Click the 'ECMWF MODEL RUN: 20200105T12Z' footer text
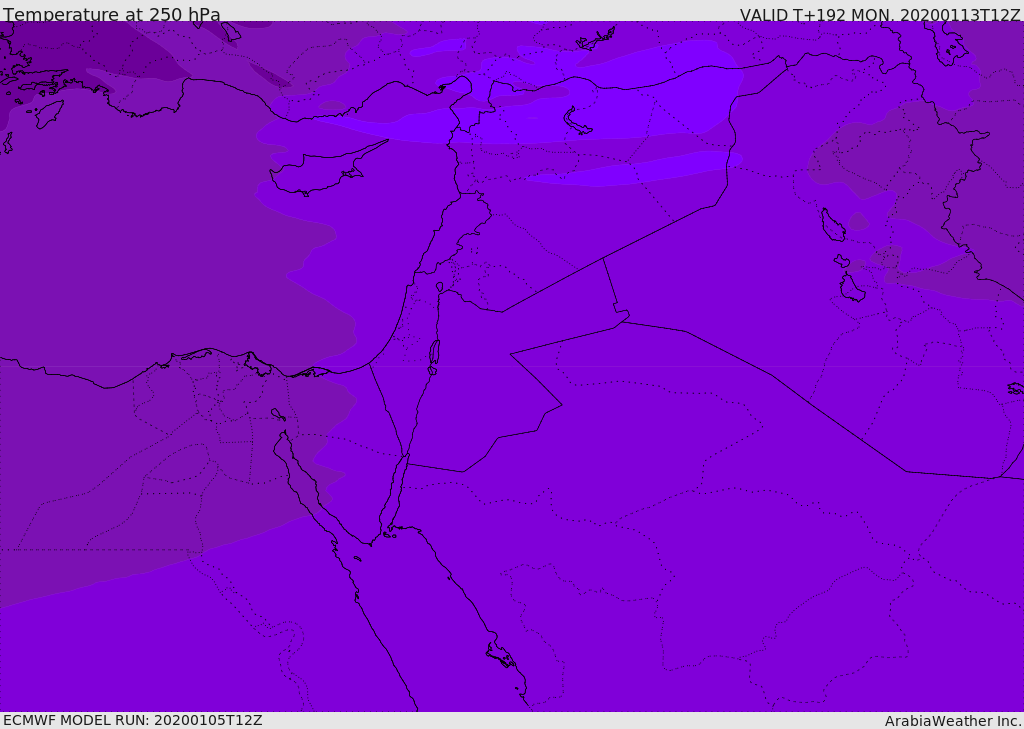The width and height of the screenshot is (1024, 729). [x=133, y=720]
